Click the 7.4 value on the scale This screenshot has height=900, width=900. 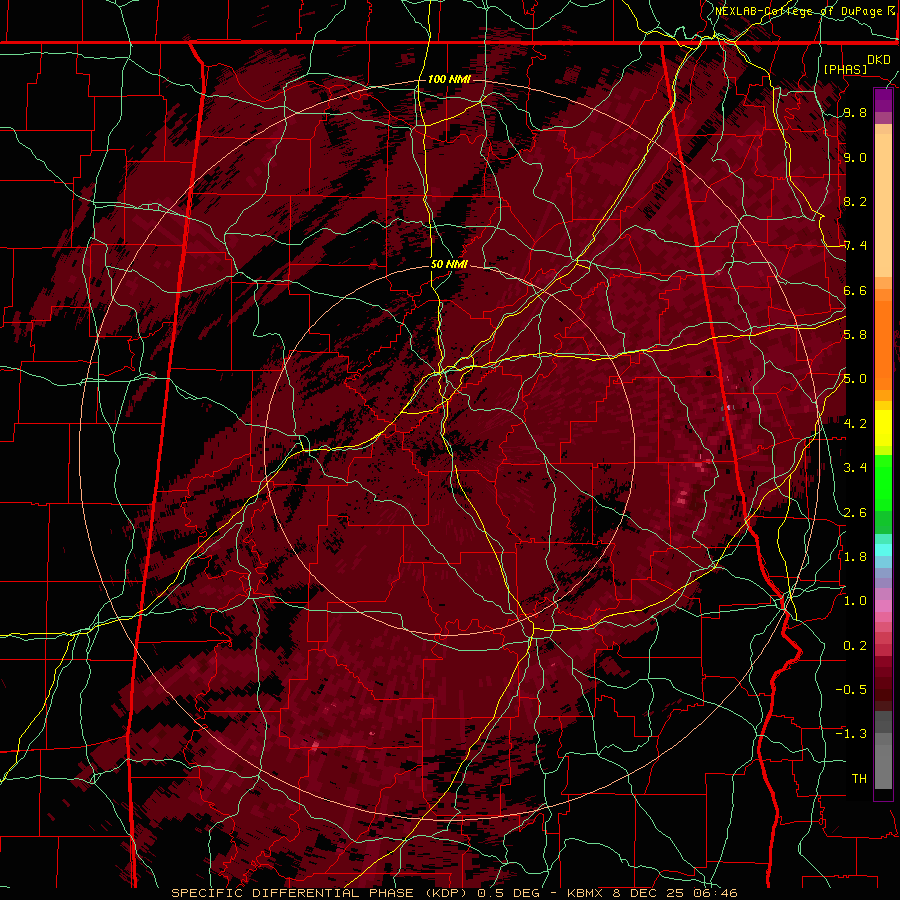855,246
